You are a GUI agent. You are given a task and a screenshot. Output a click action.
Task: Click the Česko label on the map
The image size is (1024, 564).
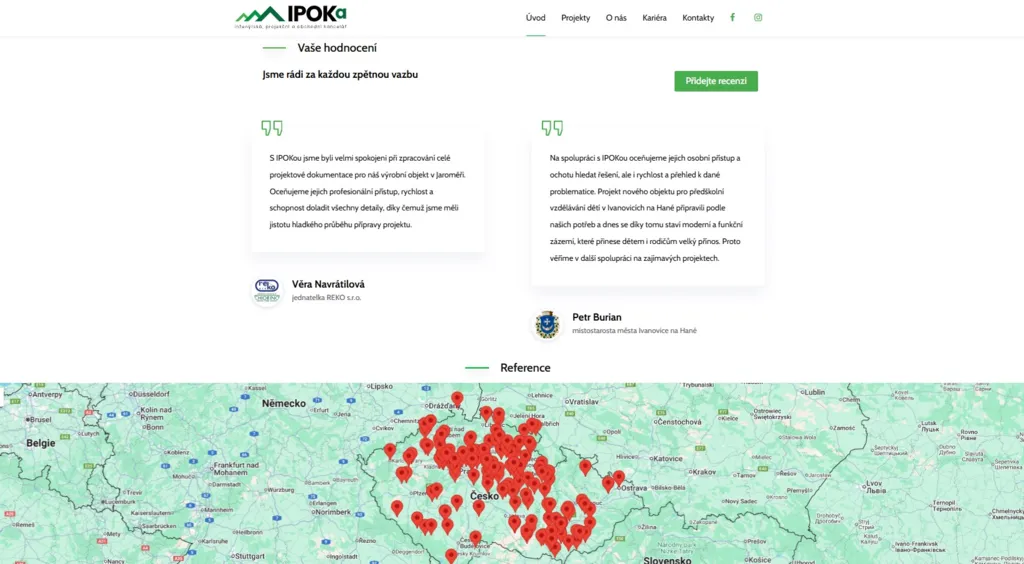[x=485, y=496]
